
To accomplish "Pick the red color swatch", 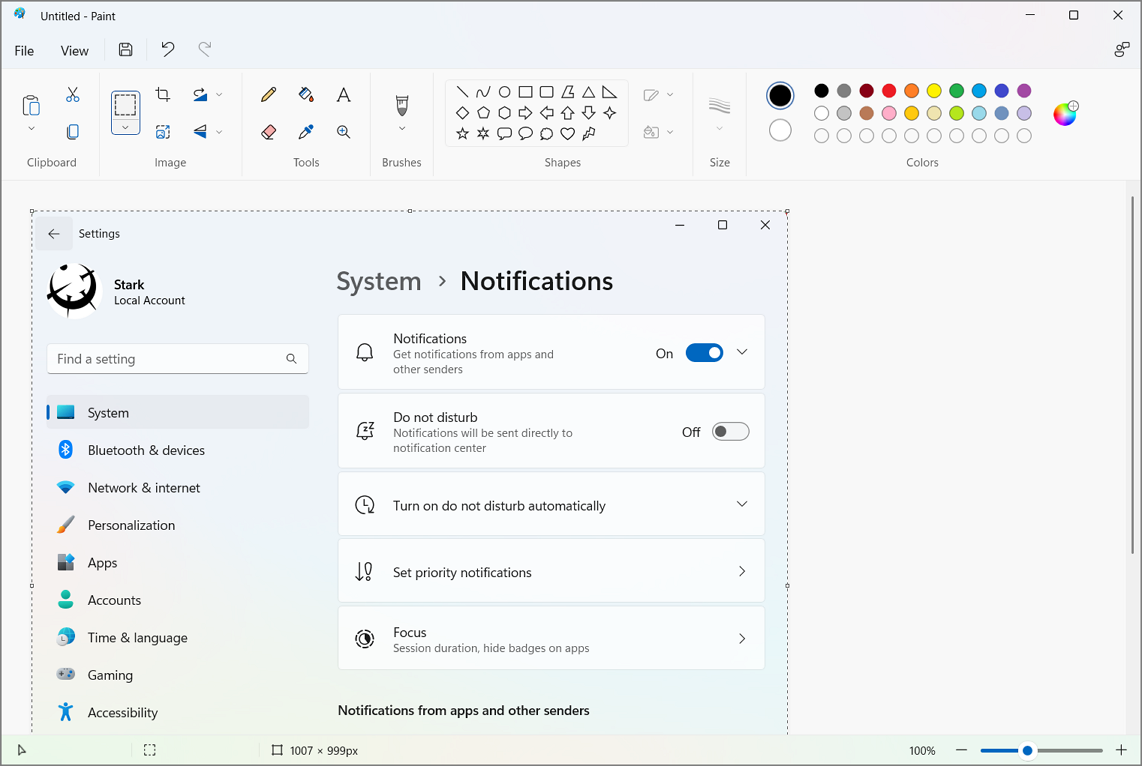I will tap(889, 90).
